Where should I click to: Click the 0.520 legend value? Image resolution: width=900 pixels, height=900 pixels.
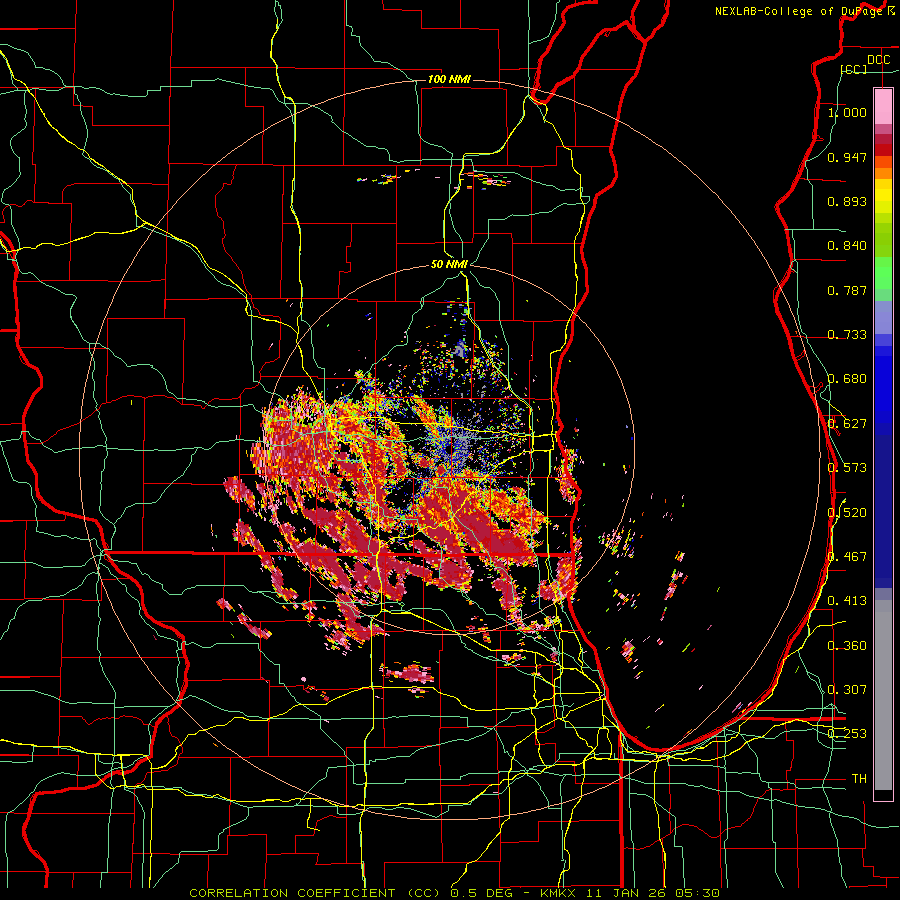[x=847, y=513]
